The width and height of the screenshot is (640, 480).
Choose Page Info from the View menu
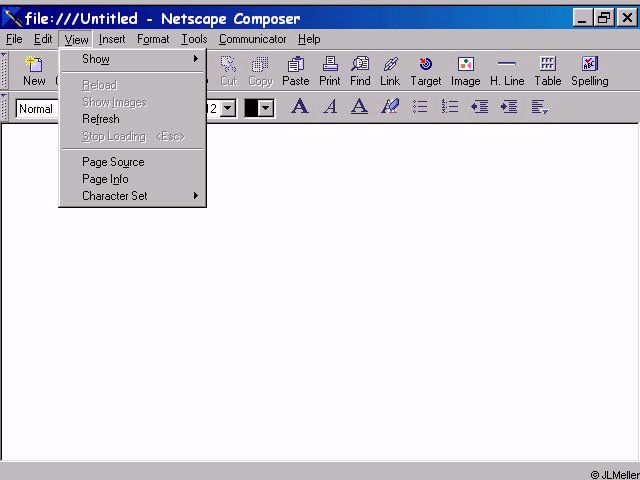pos(132,179)
